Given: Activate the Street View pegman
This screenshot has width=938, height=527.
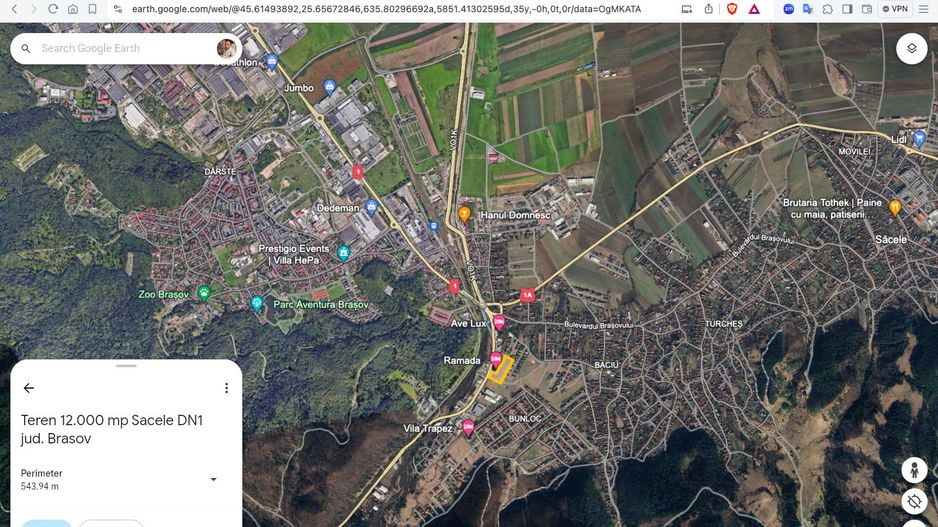Looking at the screenshot, I should (x=913, y=470).
